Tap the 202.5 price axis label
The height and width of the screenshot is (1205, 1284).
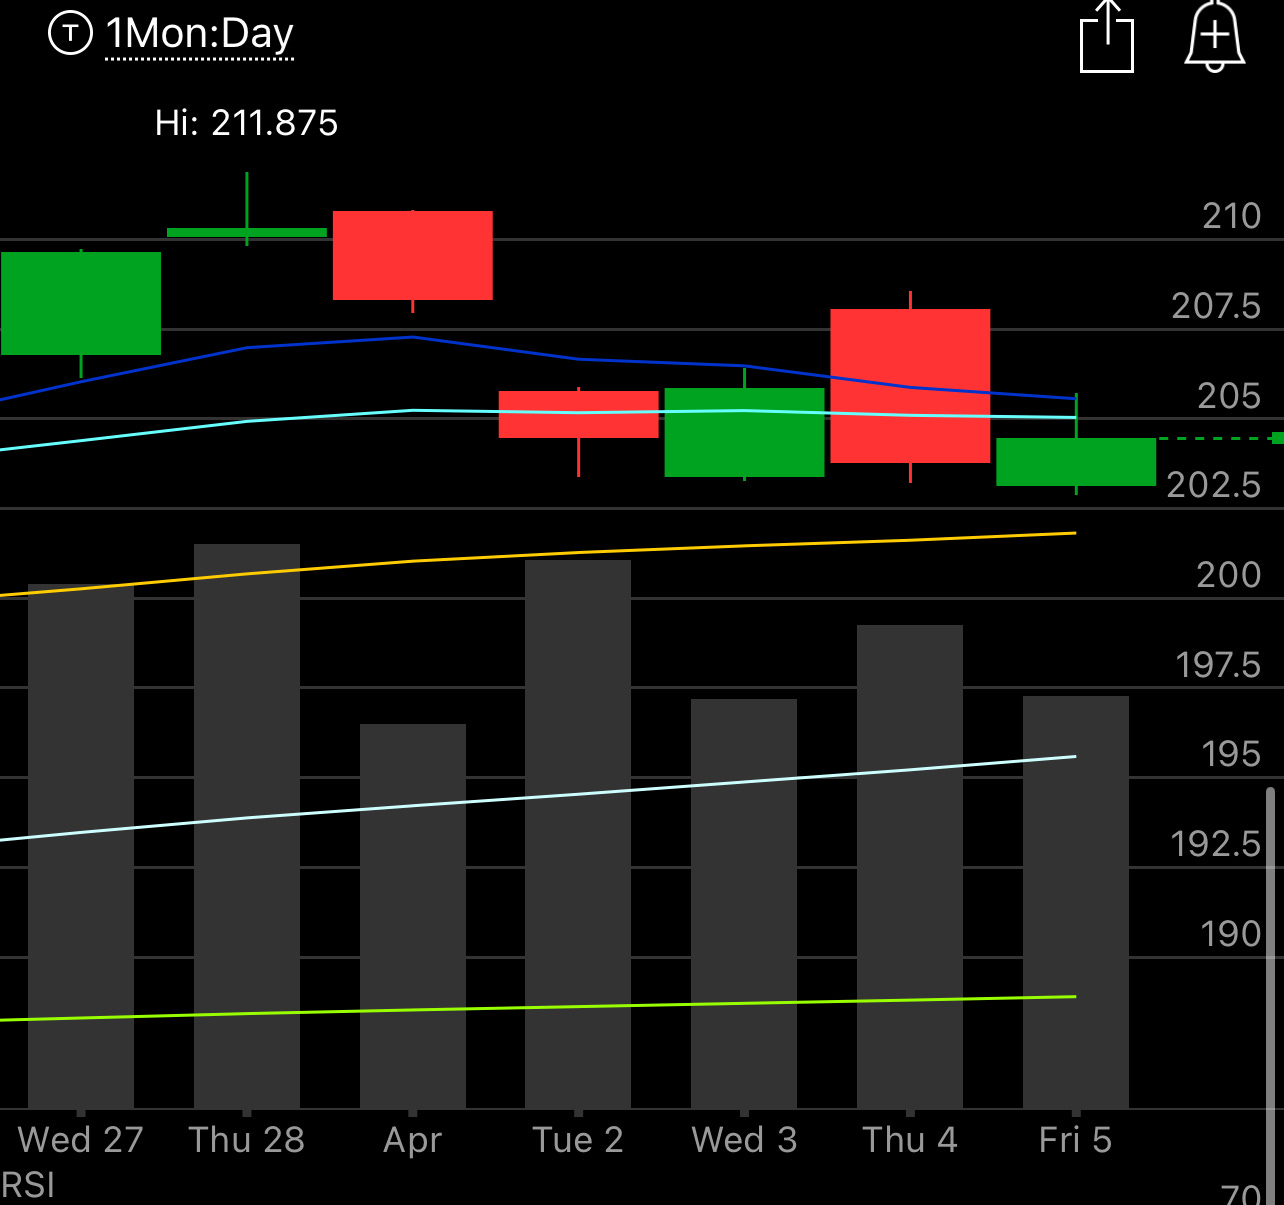click(1214, 485)
